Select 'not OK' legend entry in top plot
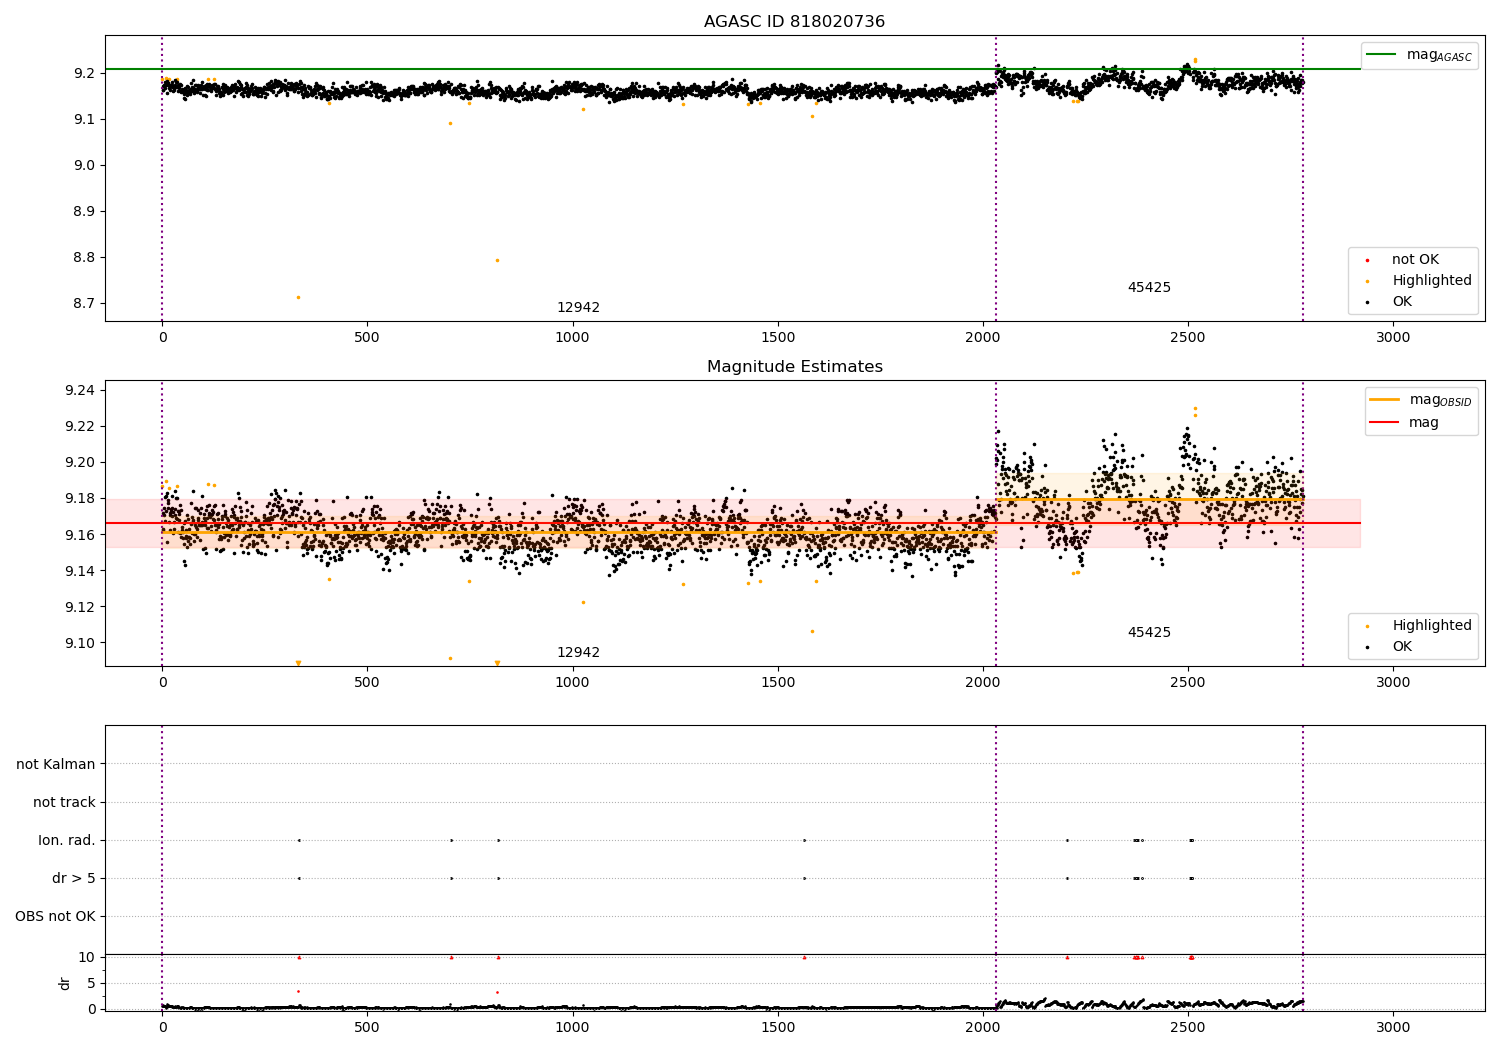This screenshot has height=1050, width=1500. pos(1415,260)
